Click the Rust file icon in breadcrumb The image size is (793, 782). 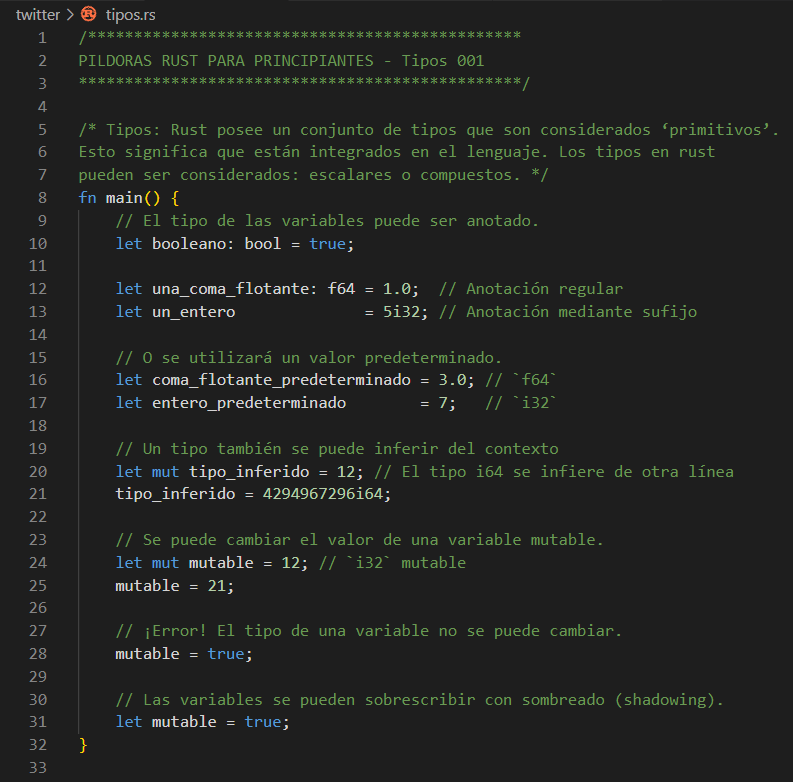click(x=89, y=14)
